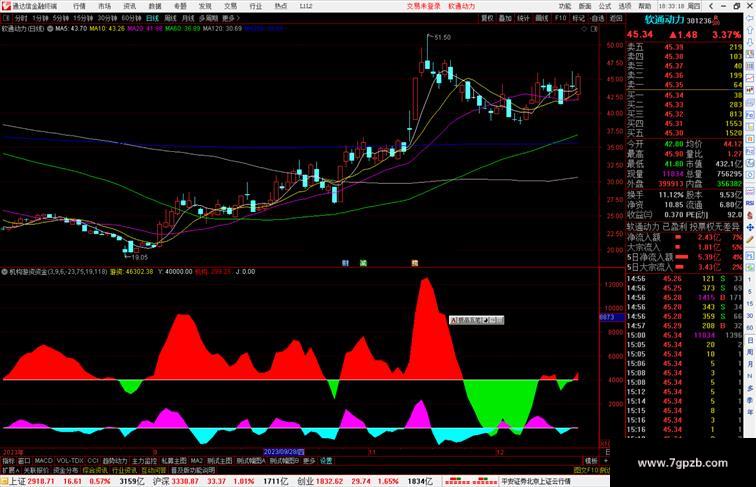Viewport: 756px width, 487px height.
Task: Click the floating 精品互联 annotation toolbar
Action: (x=476, y=320)
